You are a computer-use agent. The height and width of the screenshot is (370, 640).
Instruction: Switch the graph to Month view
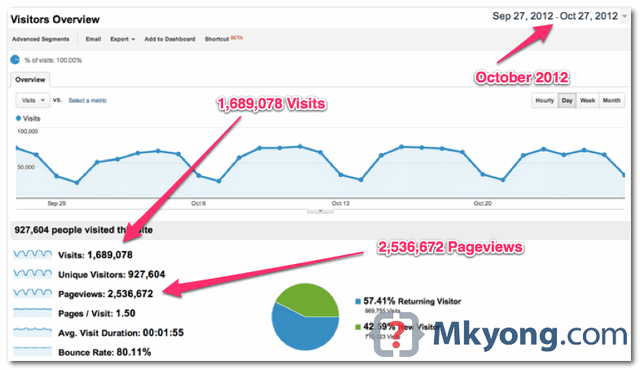click(611, 100)
